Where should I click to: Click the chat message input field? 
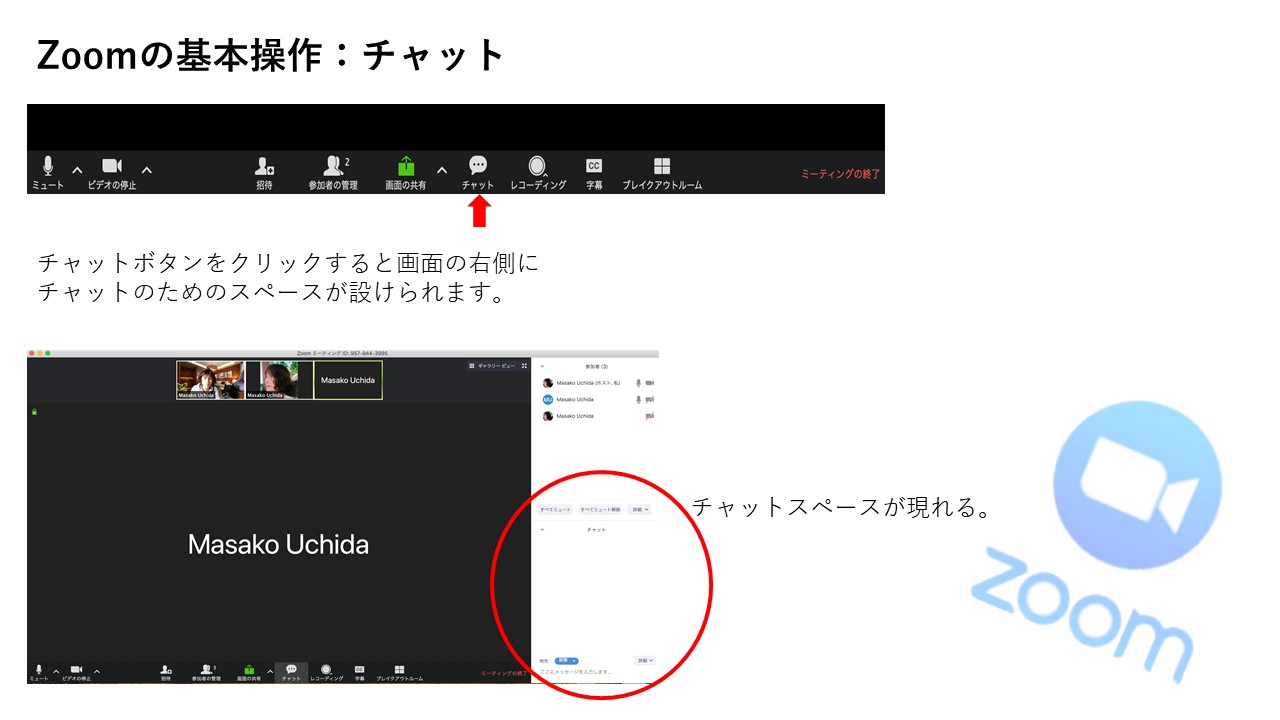(x=596, y=673)
